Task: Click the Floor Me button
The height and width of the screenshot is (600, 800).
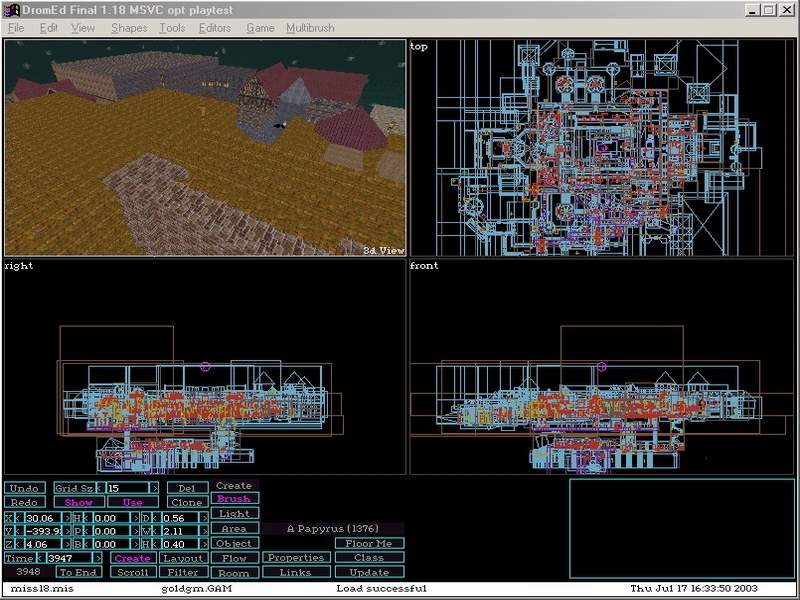Action: (x=369, y=543)
